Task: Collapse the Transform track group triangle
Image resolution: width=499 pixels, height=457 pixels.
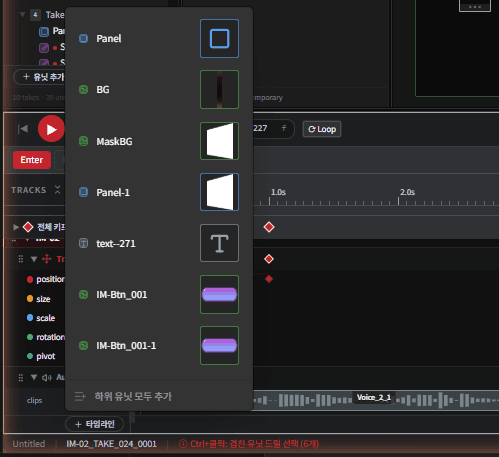Action: [34, 259]
